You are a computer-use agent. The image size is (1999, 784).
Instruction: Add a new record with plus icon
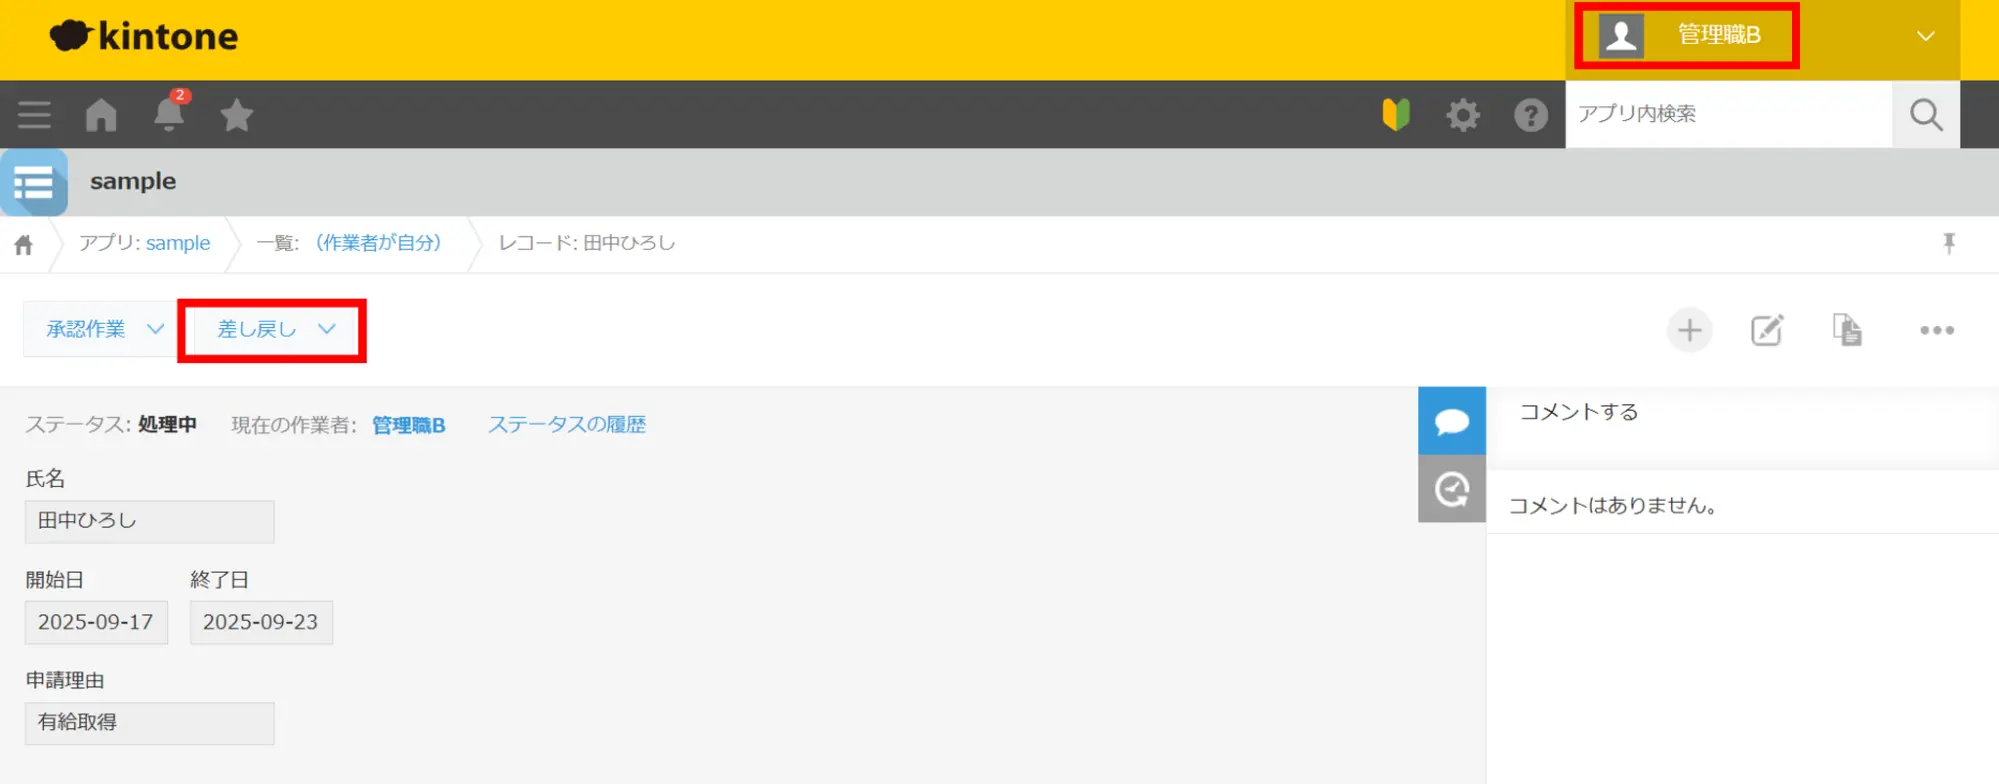click(1689, 330)
